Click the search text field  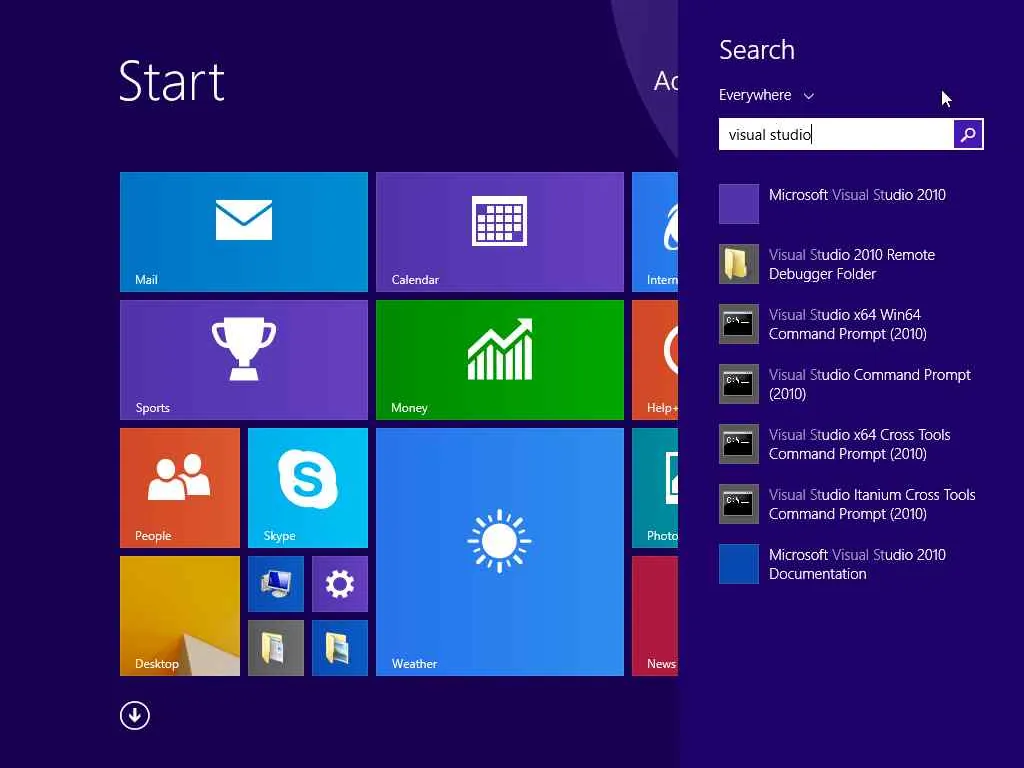click(x=836, y=135)
